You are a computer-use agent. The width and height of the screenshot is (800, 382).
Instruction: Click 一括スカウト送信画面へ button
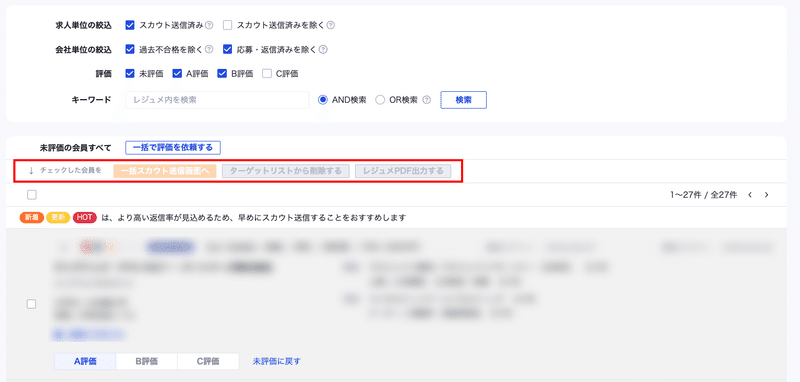pyautogui.click(x=165, y=171)
